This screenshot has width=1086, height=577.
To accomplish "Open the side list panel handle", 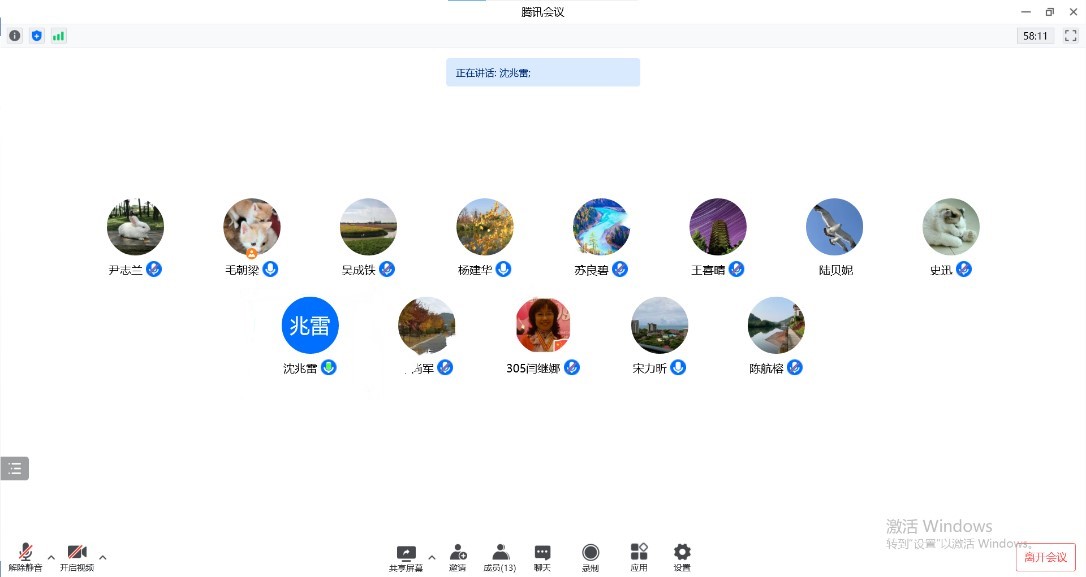I will [x=15, y=468].
